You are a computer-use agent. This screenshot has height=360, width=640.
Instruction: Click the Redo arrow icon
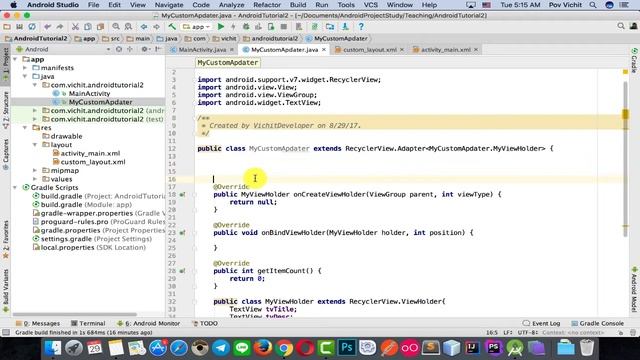[60, 27]
